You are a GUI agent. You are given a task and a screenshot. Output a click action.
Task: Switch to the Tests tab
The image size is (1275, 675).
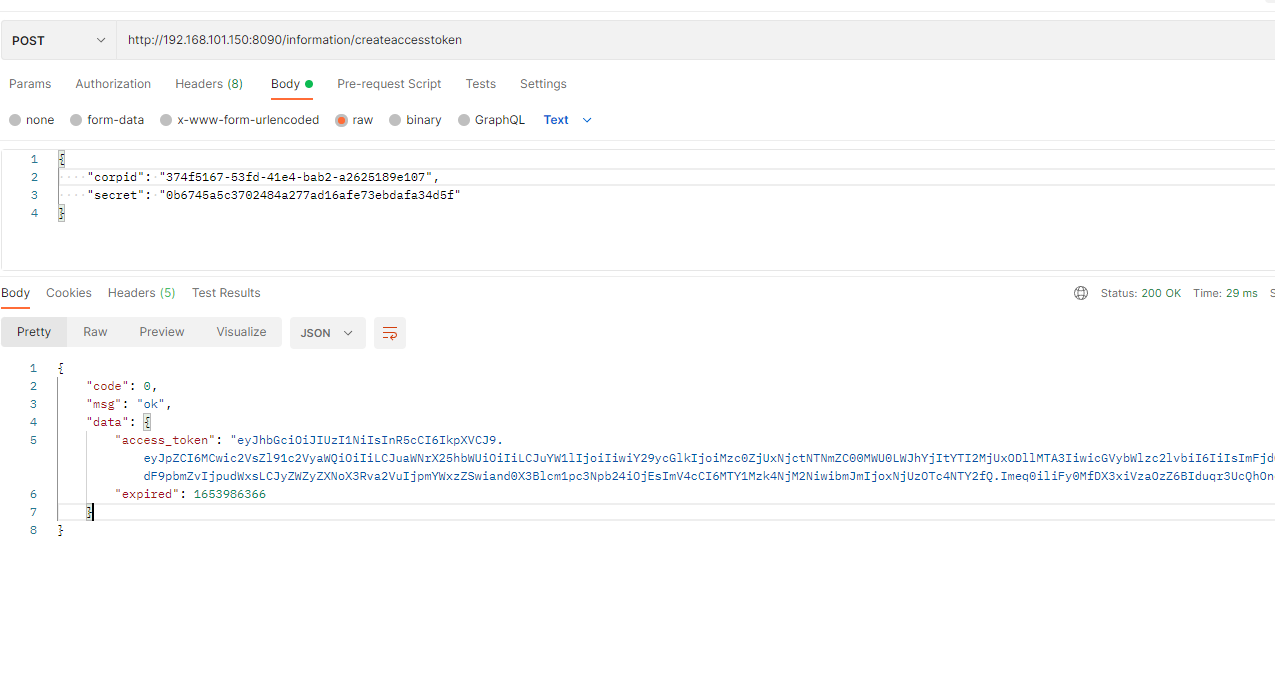pos(481,84)
